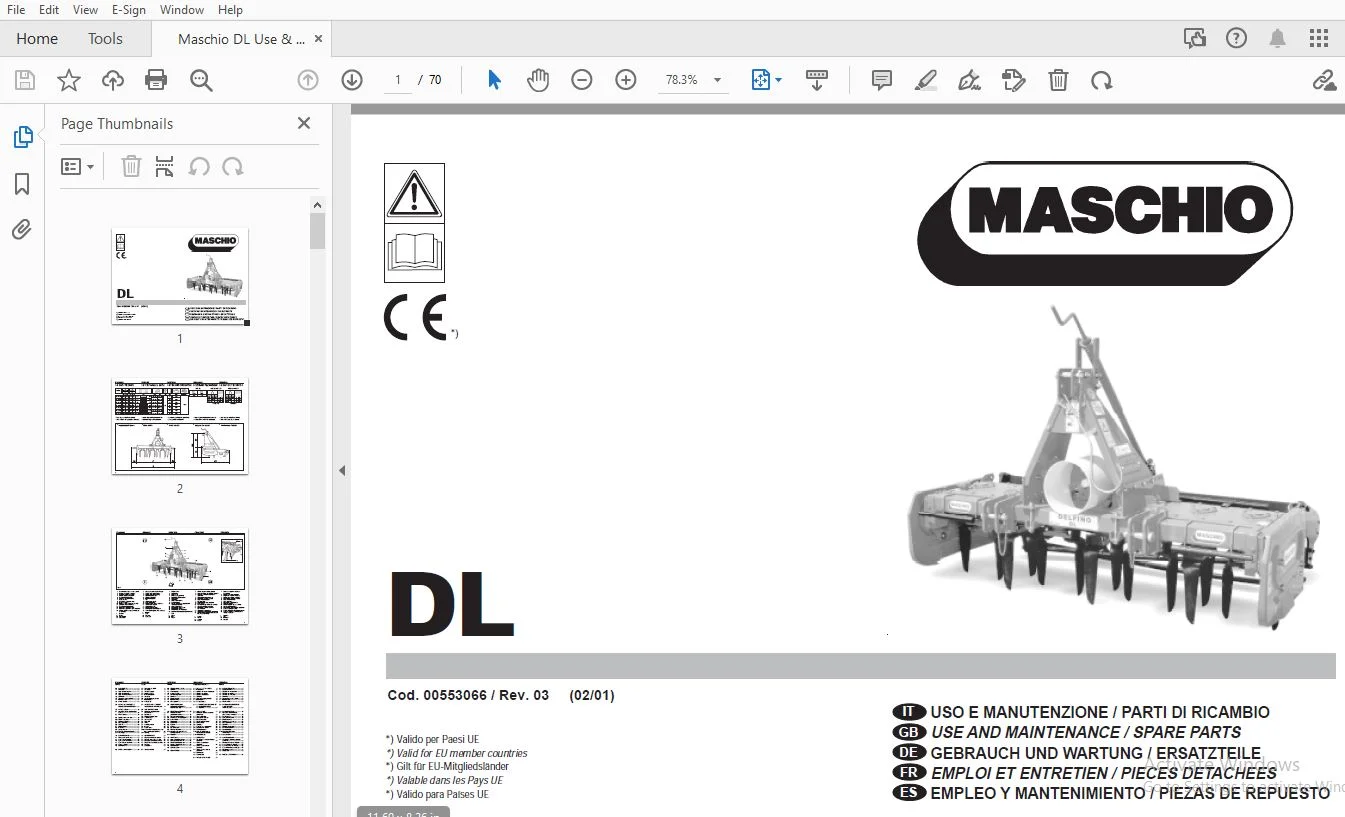Show notifications with the bell icon
The height and width of the screenshot is (817, 1345).
(x=1277, y=39)
